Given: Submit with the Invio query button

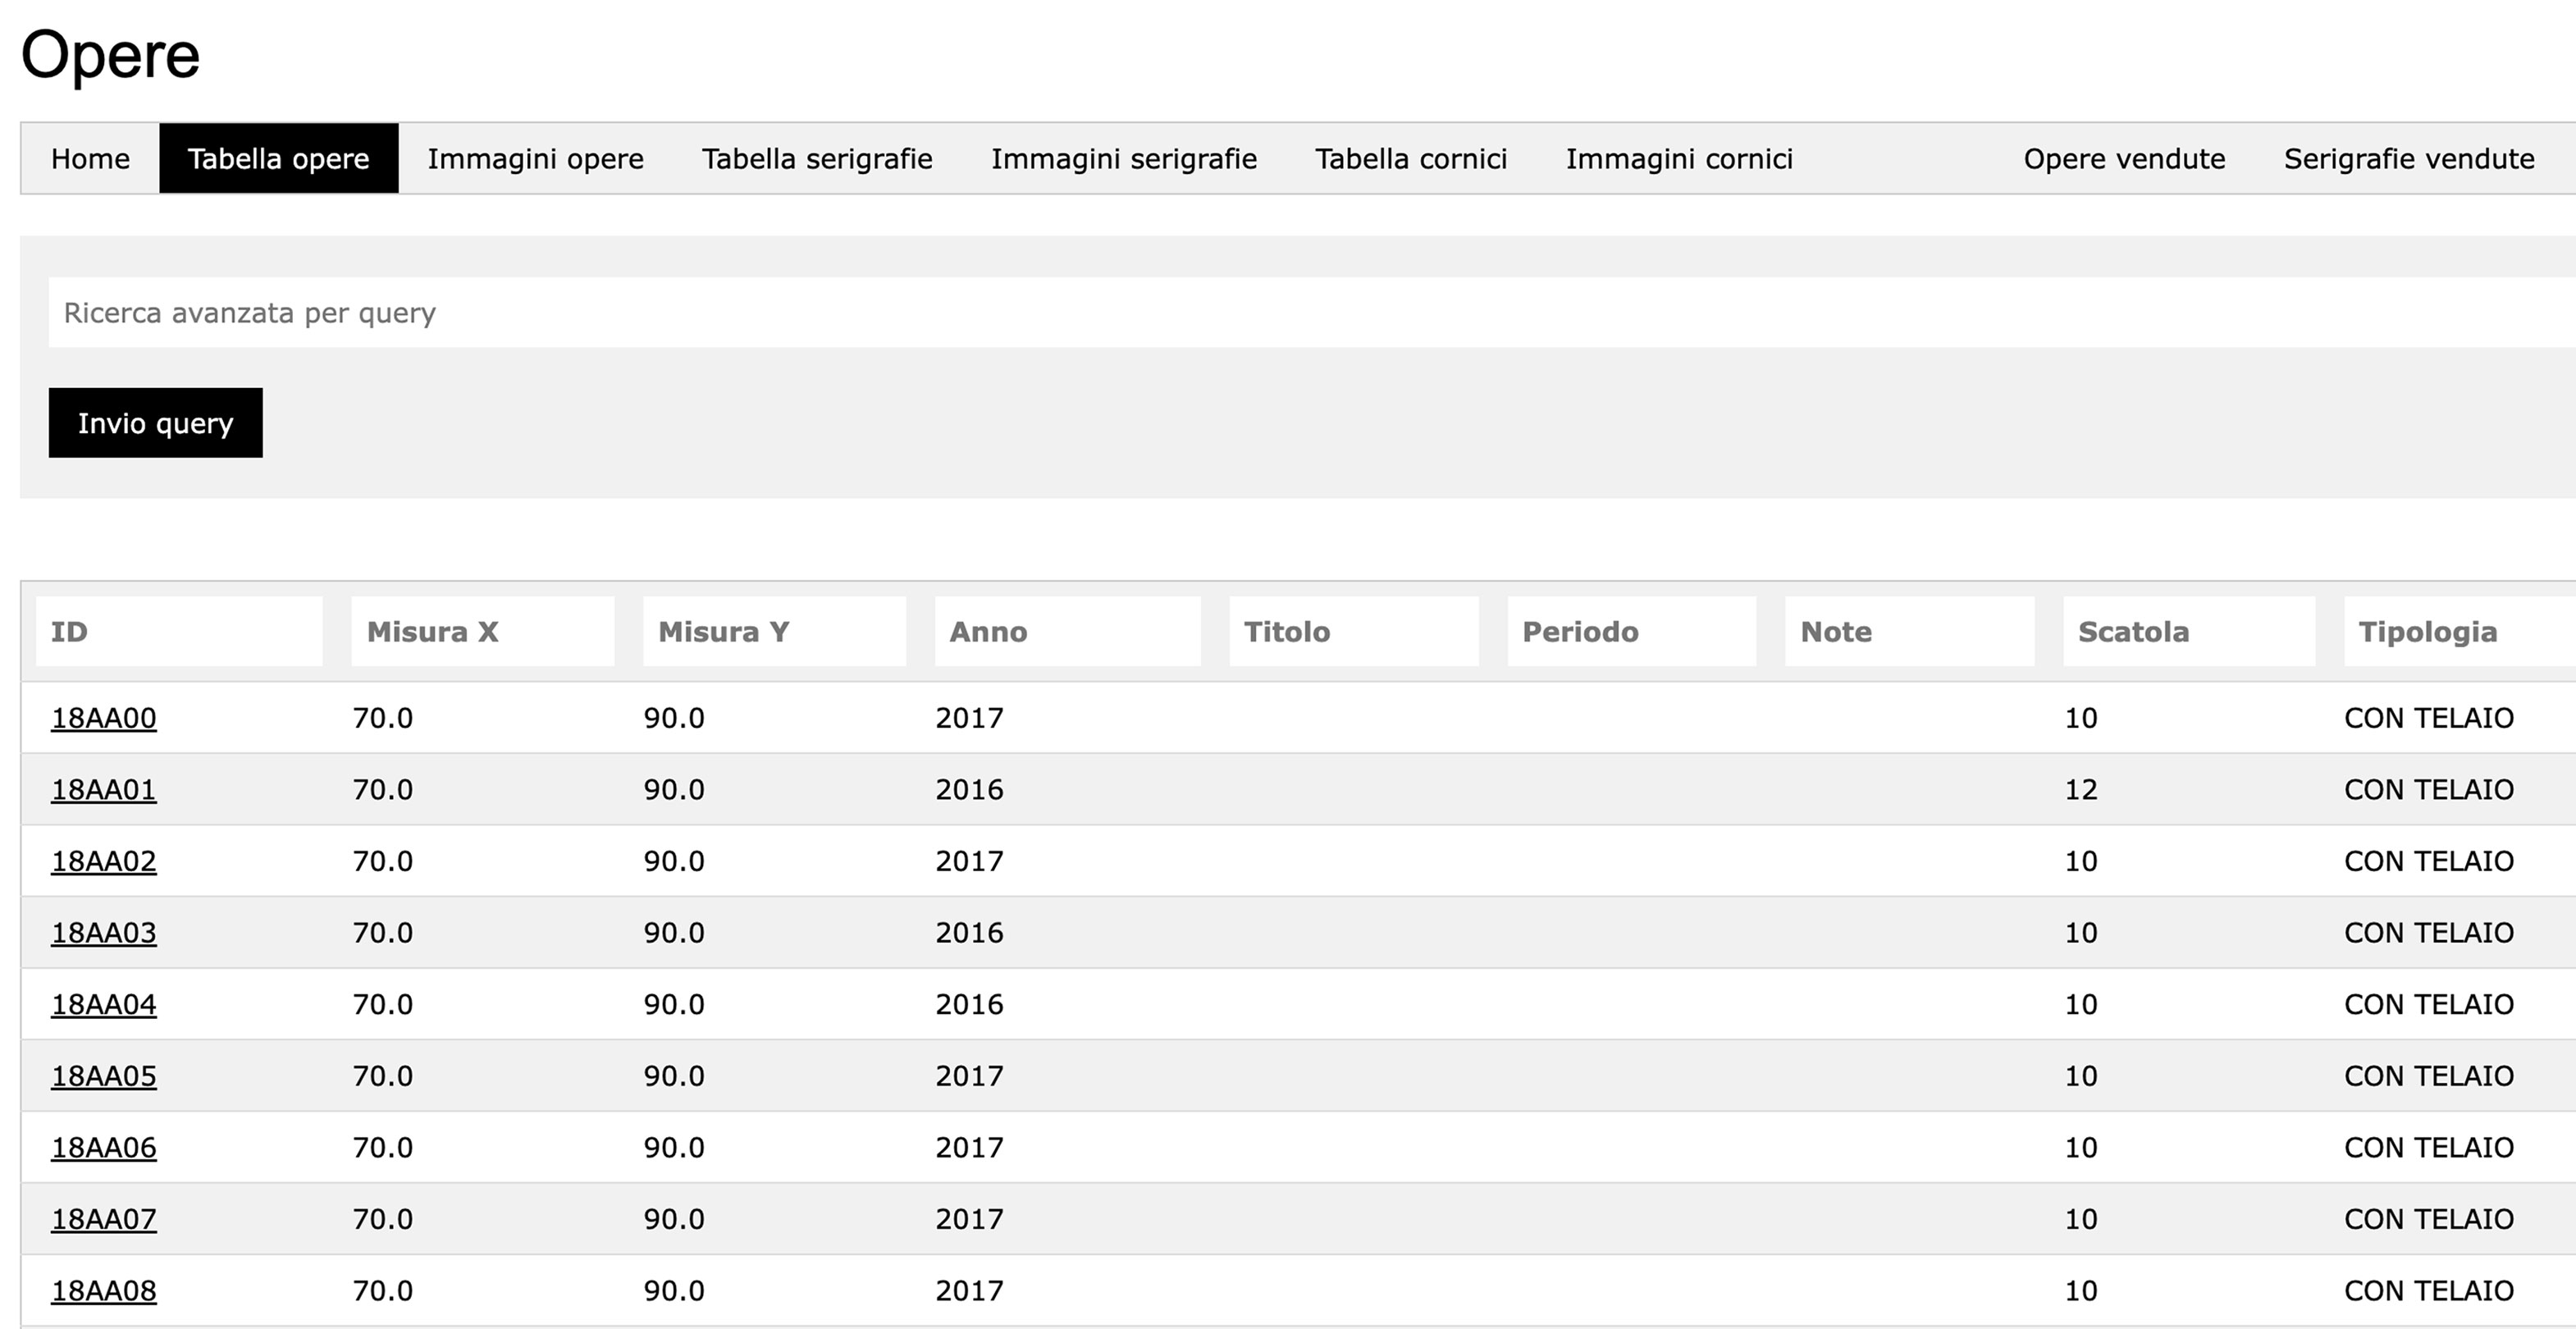Looking at the screenshot, I should (x=156, y=423).
